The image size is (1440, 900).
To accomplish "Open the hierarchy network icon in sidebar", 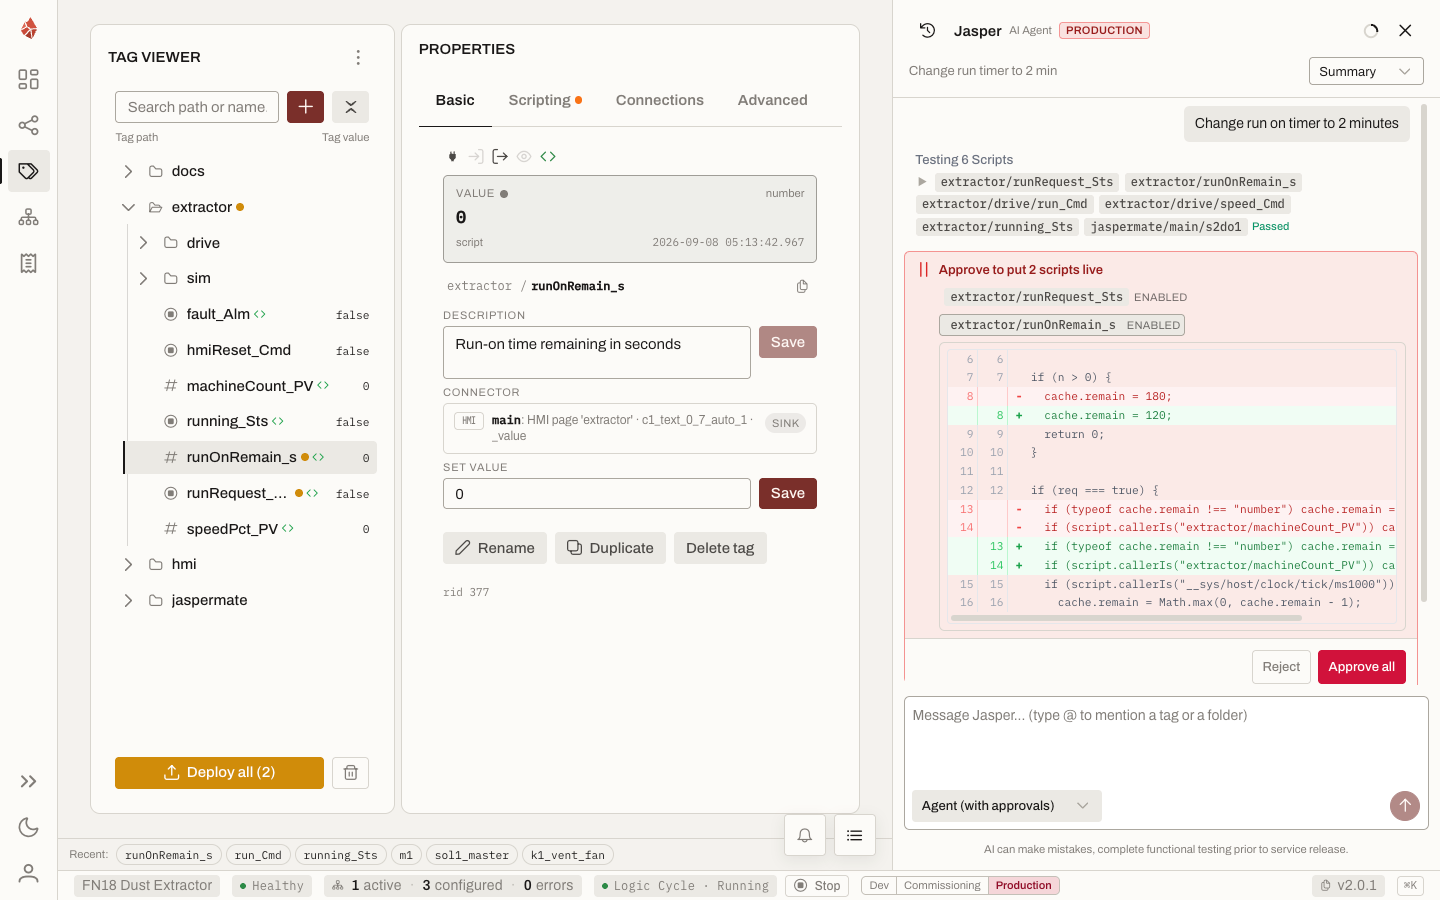I will 29,217.
